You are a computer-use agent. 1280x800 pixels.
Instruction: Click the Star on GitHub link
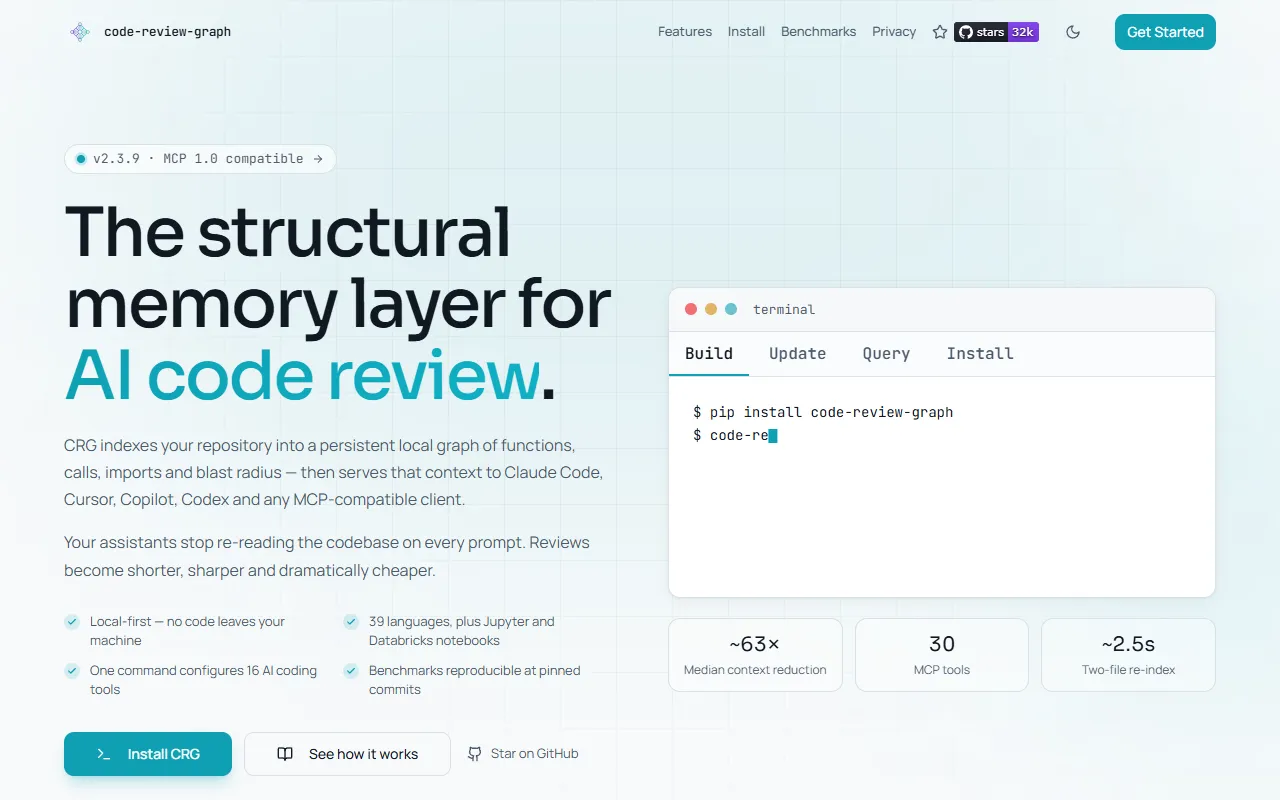[523, 754]
